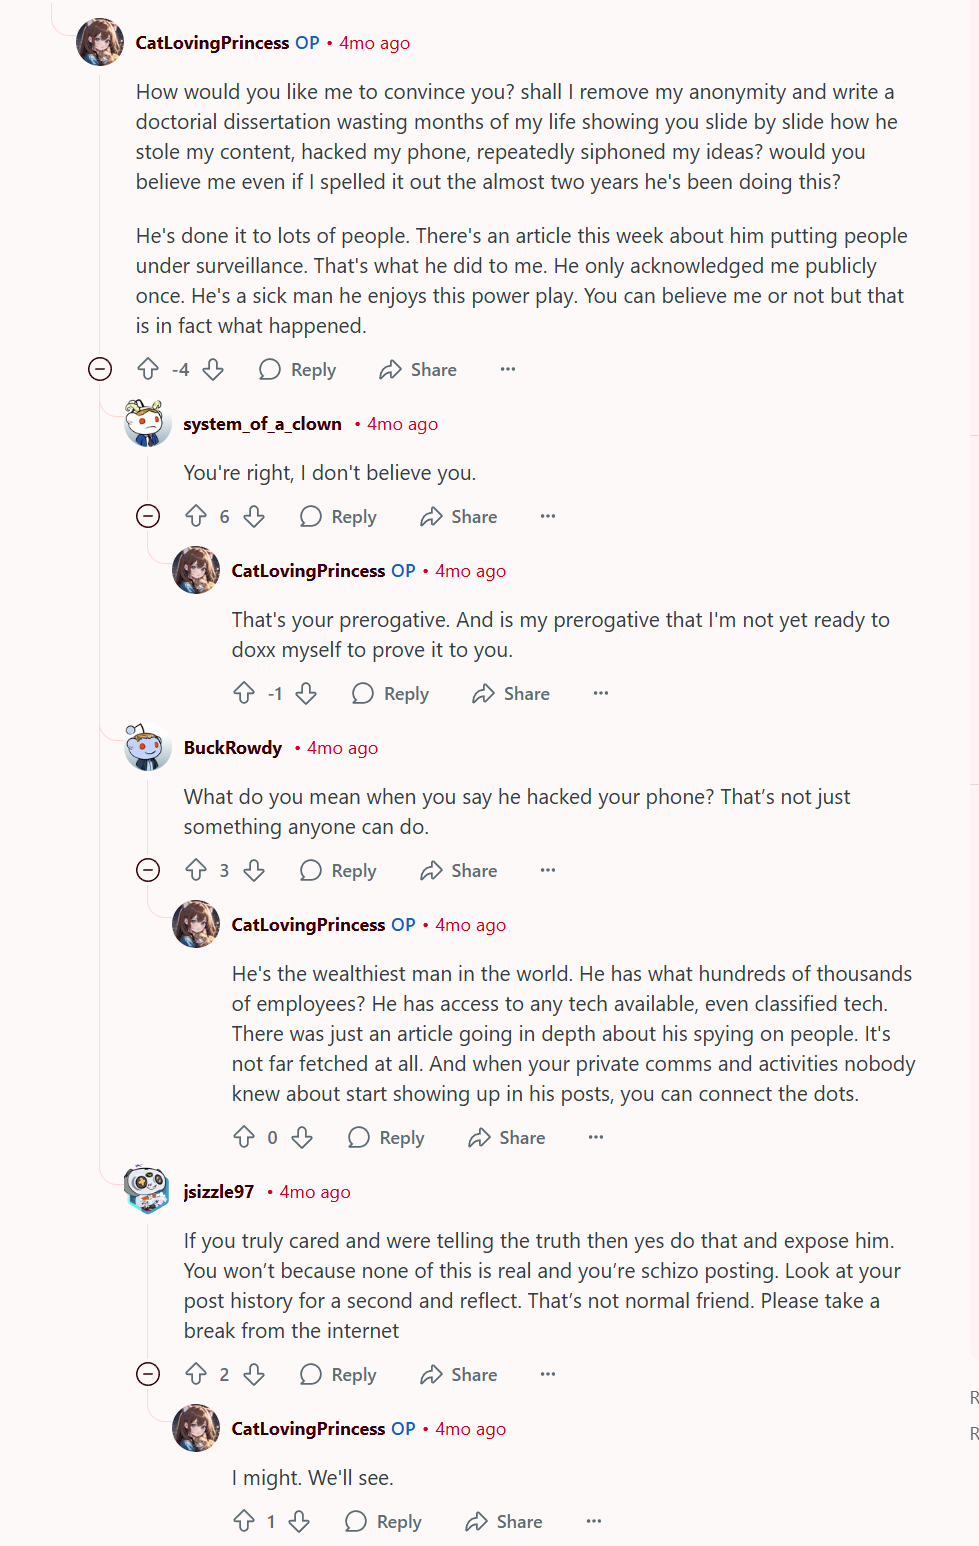Open more options on top -4 comment
The image size is (979, 1546).
pos(508,369)
